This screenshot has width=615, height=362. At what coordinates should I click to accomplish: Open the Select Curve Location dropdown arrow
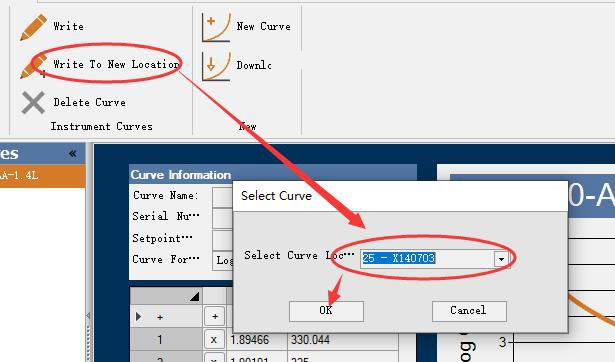(501, 259)
